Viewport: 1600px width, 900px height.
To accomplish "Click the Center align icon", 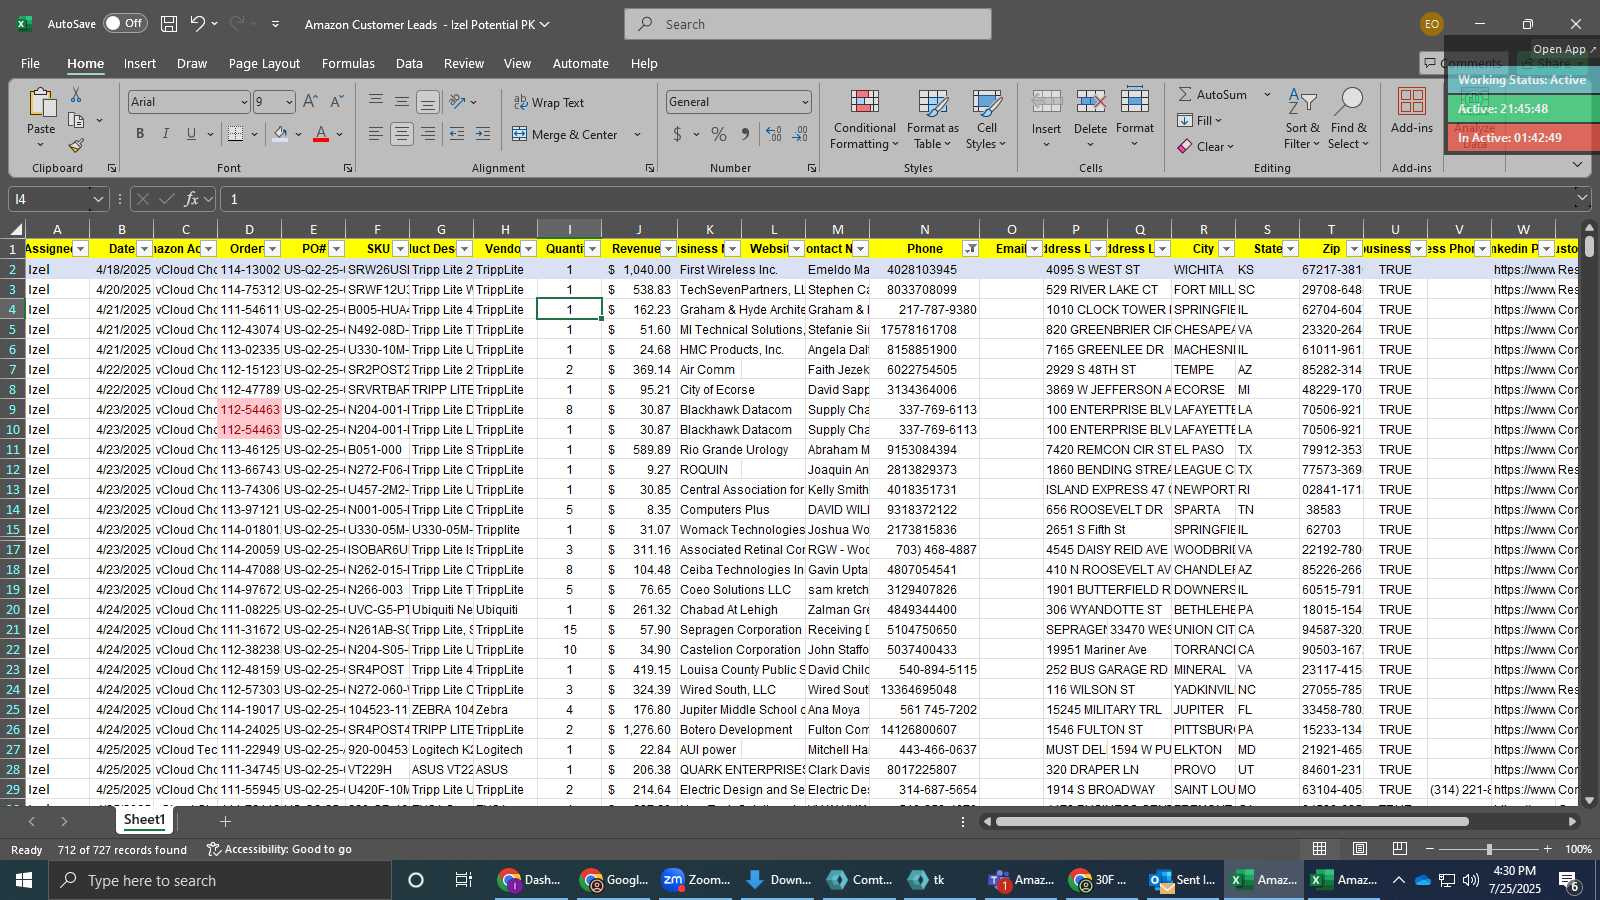I will (402, 134).
